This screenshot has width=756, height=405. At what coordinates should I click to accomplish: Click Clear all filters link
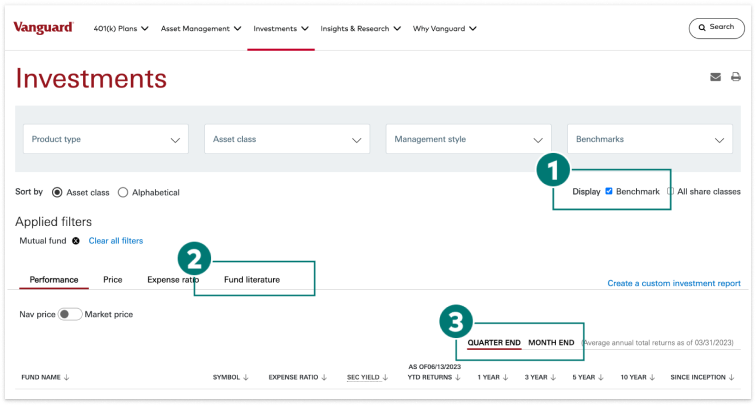pos(116,241)
